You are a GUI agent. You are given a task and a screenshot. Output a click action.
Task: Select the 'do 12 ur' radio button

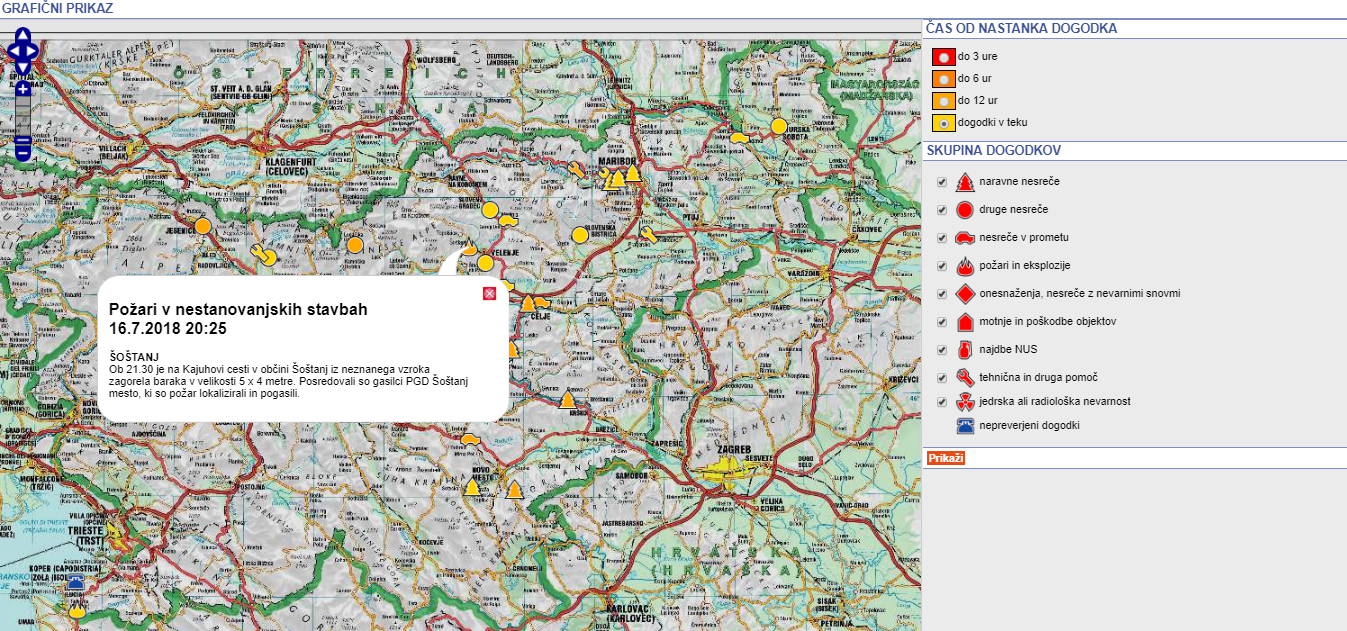pyautogui.click(x=943, y=101)
